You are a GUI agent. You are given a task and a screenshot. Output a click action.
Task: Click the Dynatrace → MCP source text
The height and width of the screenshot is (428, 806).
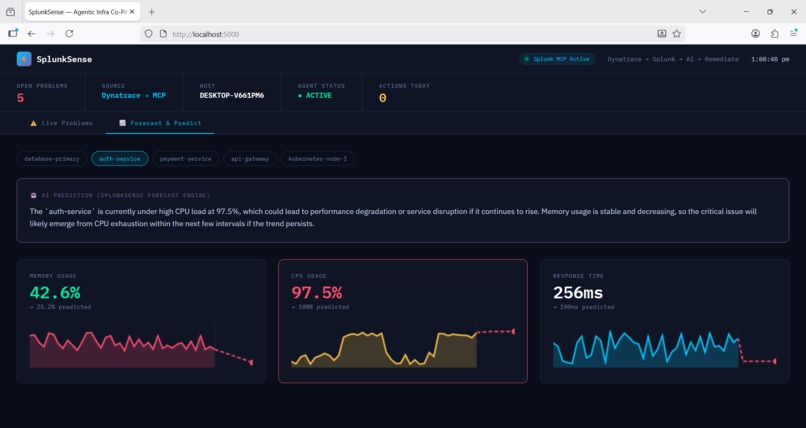pos(134,96)
